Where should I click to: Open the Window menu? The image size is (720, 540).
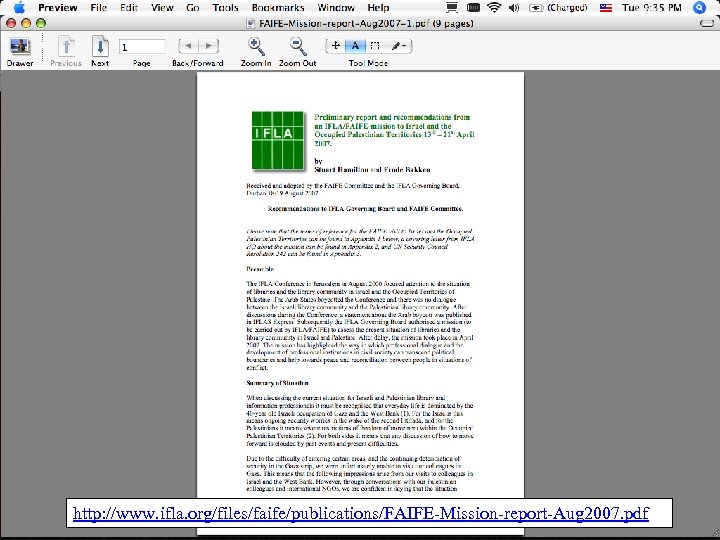336,8
